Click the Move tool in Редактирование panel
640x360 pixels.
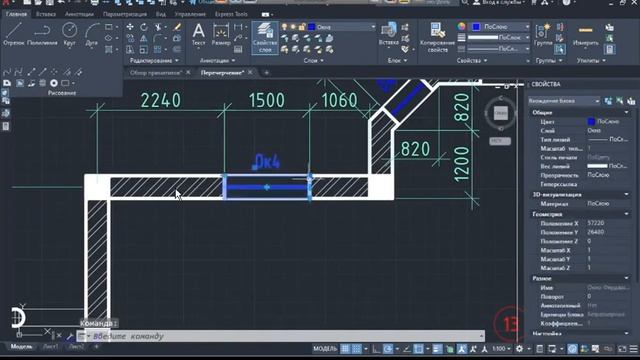(x=130, y=27)
